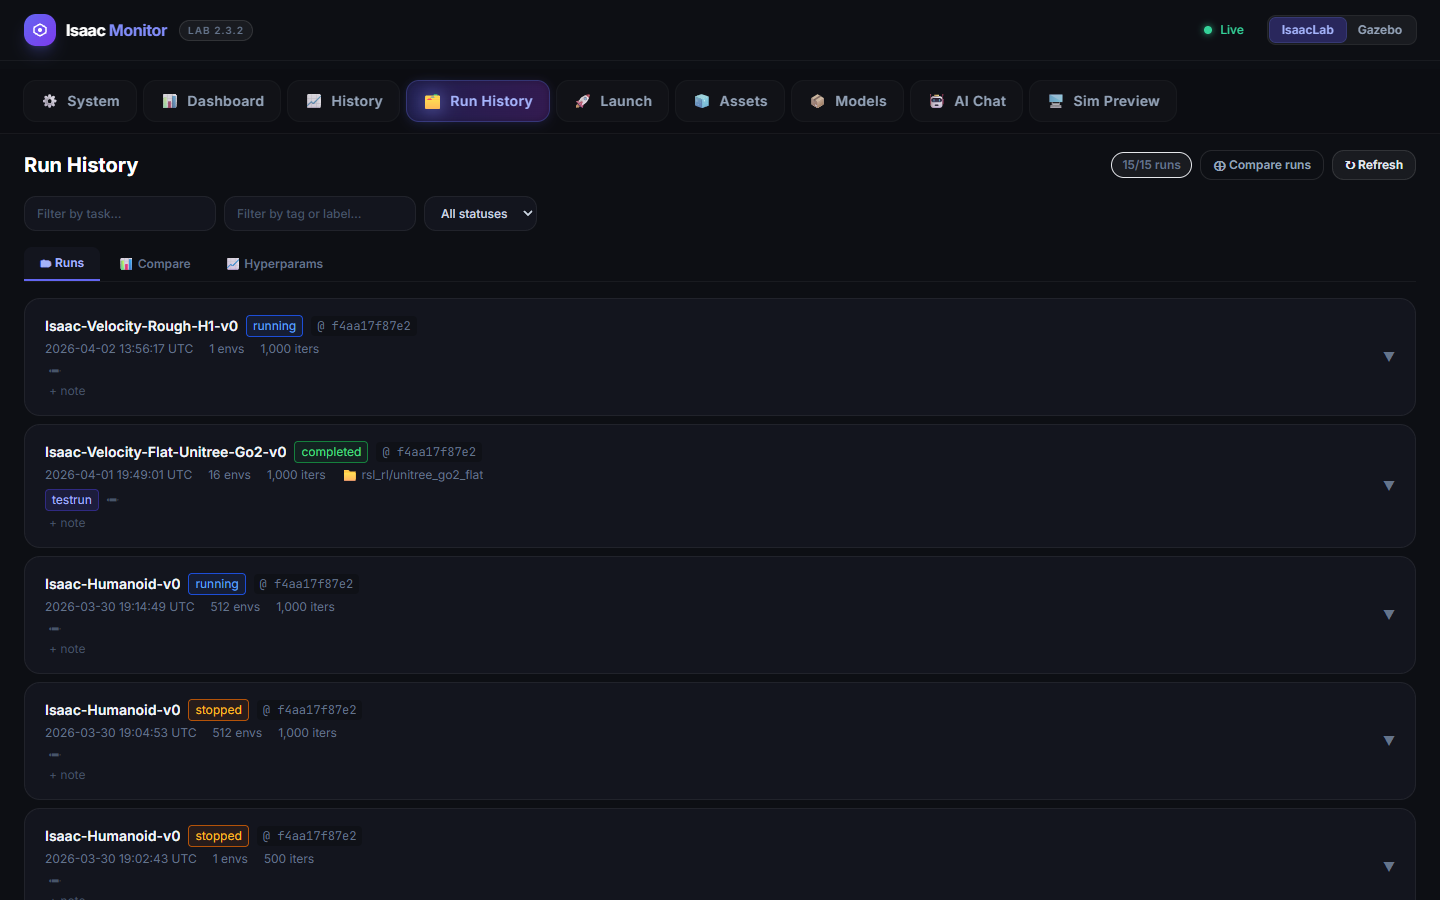The width and height of the screenshot is (1440, 900).
Task: Open the Assets tab
Action: click(x=730, y=101)
